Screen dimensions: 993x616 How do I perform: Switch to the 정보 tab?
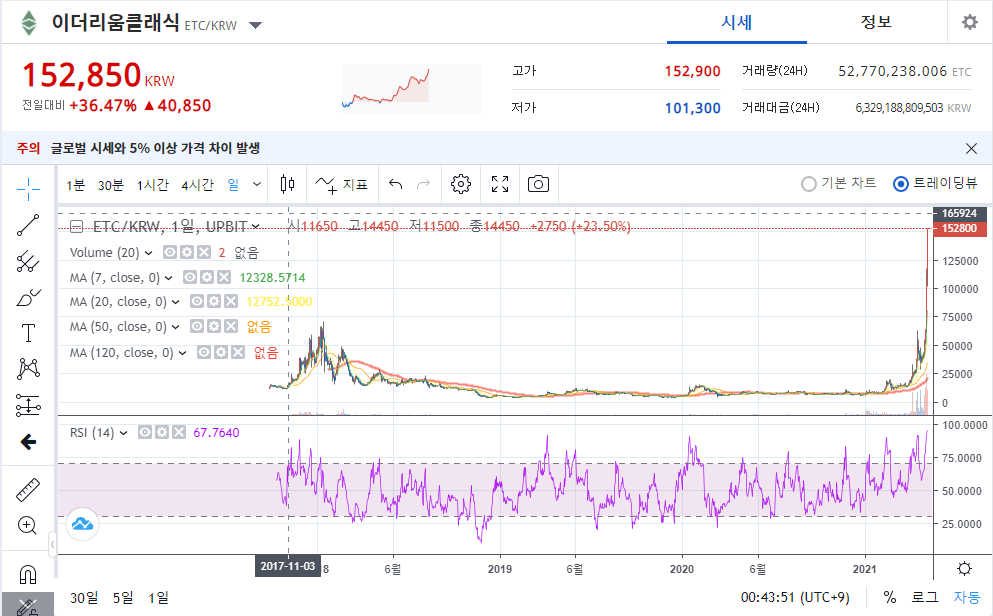[x=876, y=23]
